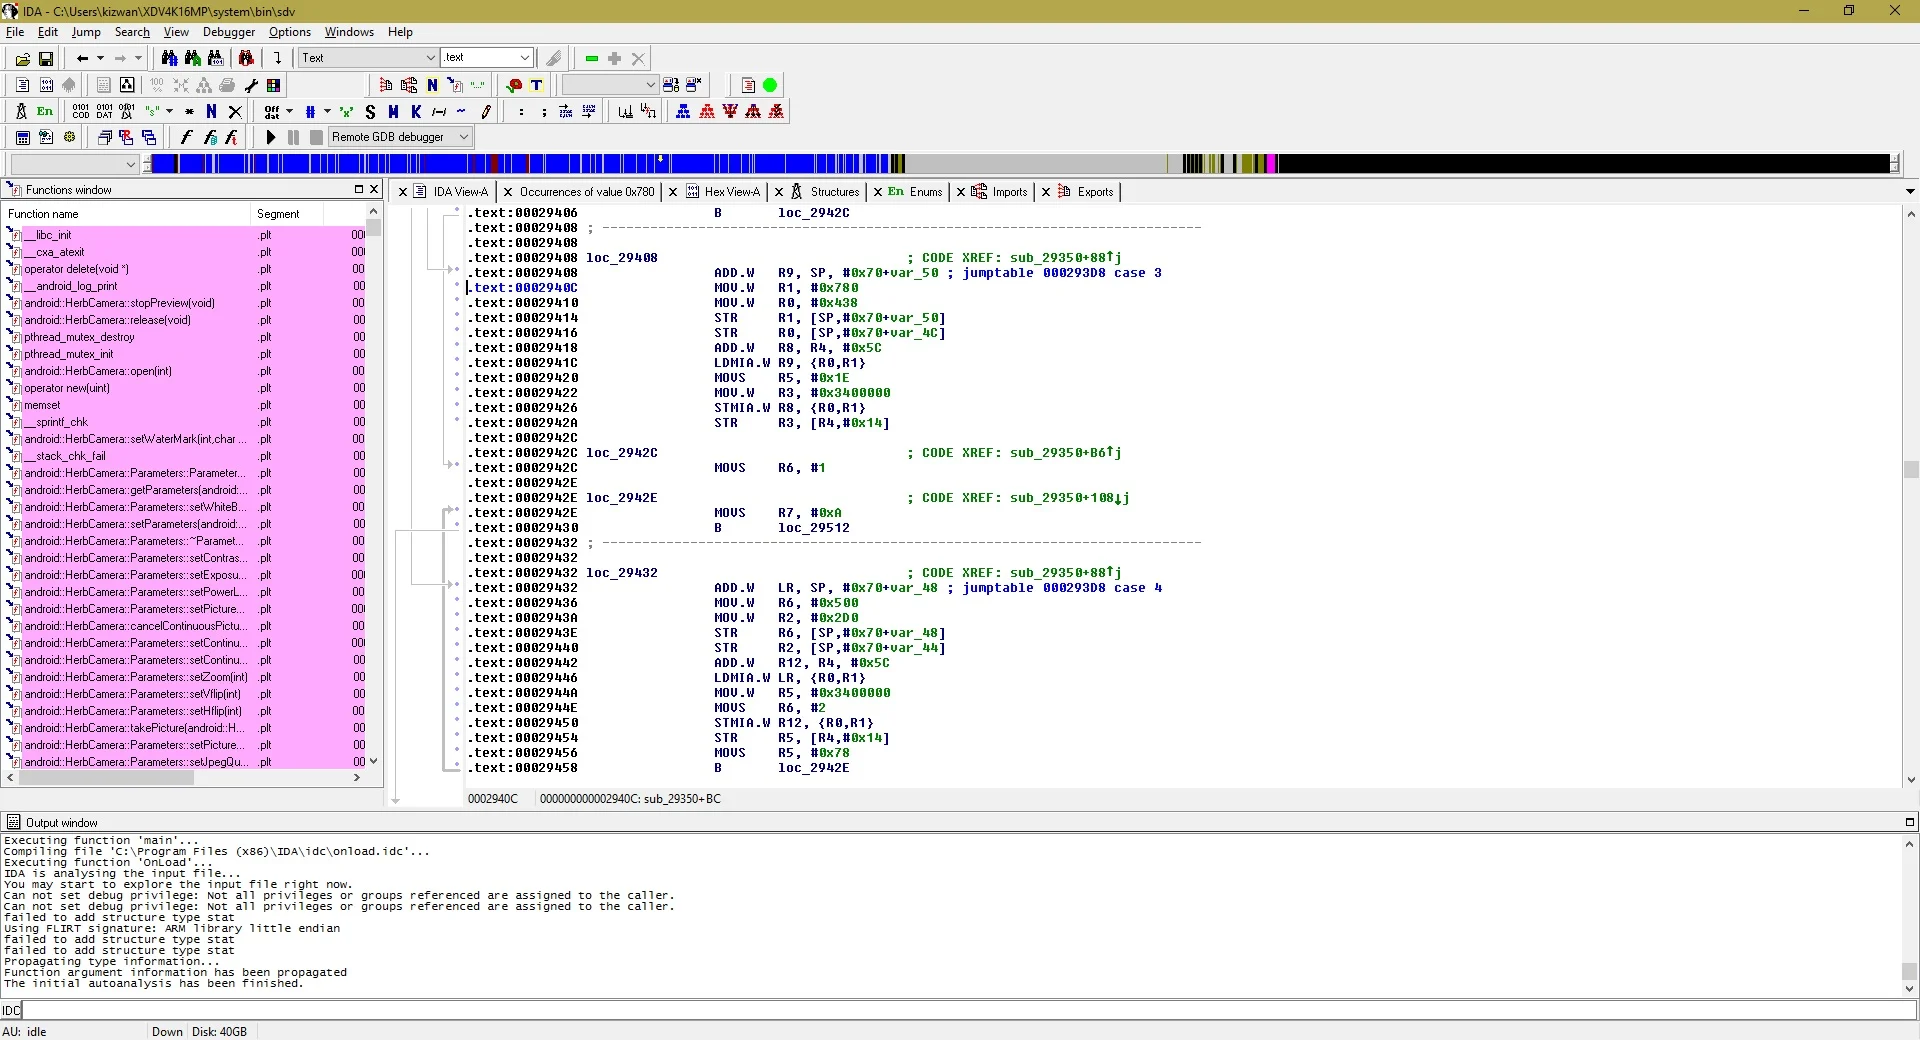This screenshot has width=1920, height=1040.
Task: Jump back with the left arrow
Action: (x=83, y=58)
